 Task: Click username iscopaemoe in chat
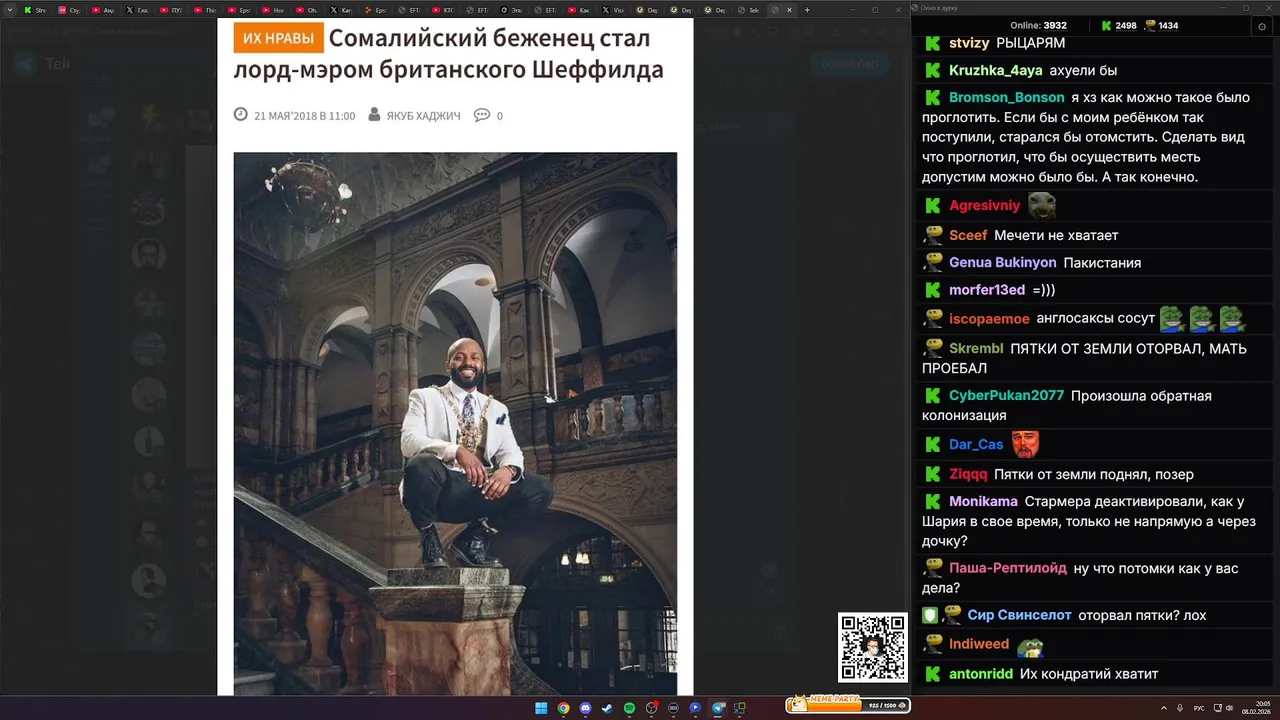(x=989, y=318)
